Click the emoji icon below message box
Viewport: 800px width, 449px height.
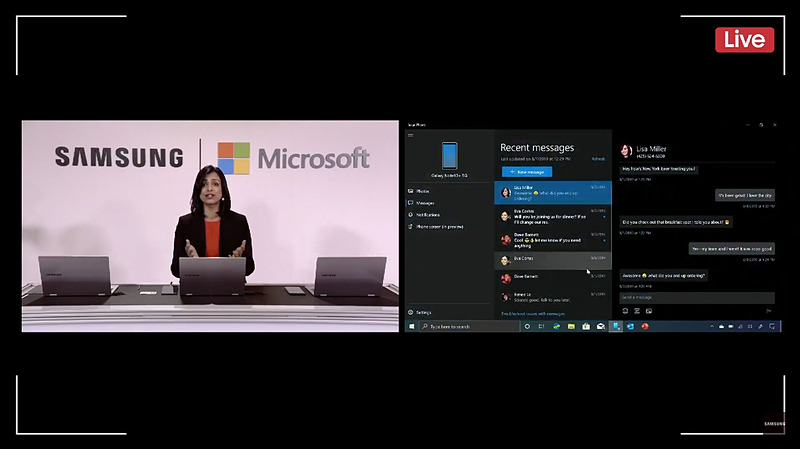(x=625, y=311)
